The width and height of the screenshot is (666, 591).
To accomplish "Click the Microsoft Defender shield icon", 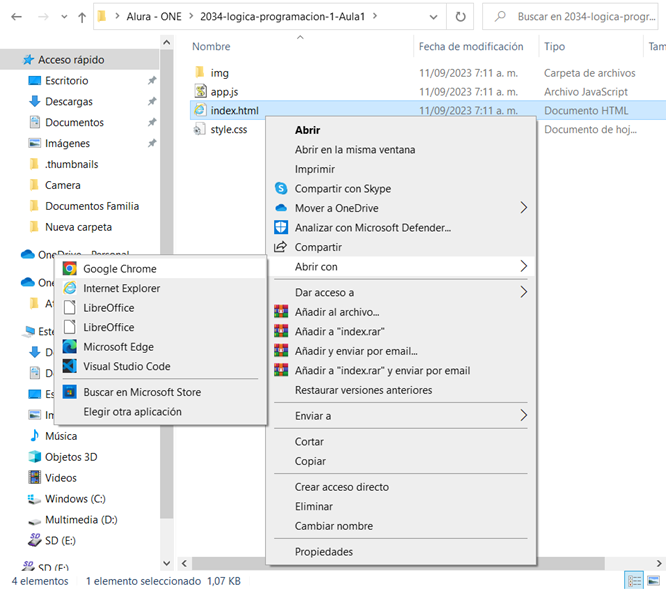I will (x=281, y=228).
